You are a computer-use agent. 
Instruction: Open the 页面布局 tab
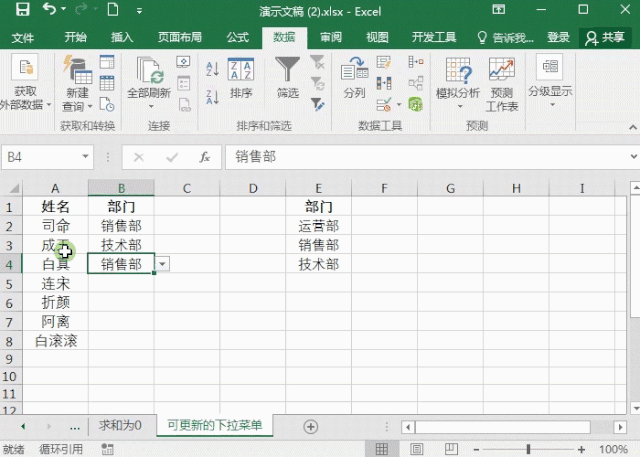pyautogui.click(x=180, y=37)
